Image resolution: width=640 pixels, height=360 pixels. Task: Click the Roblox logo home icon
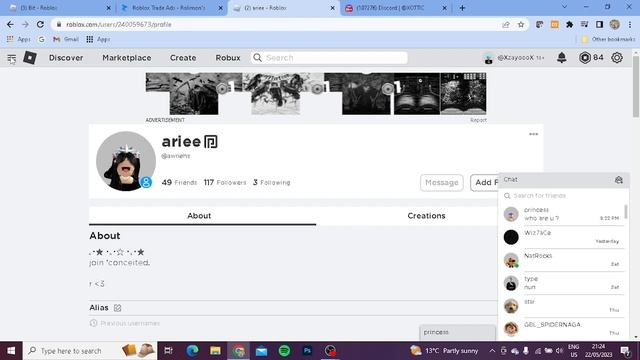point(30,58)
